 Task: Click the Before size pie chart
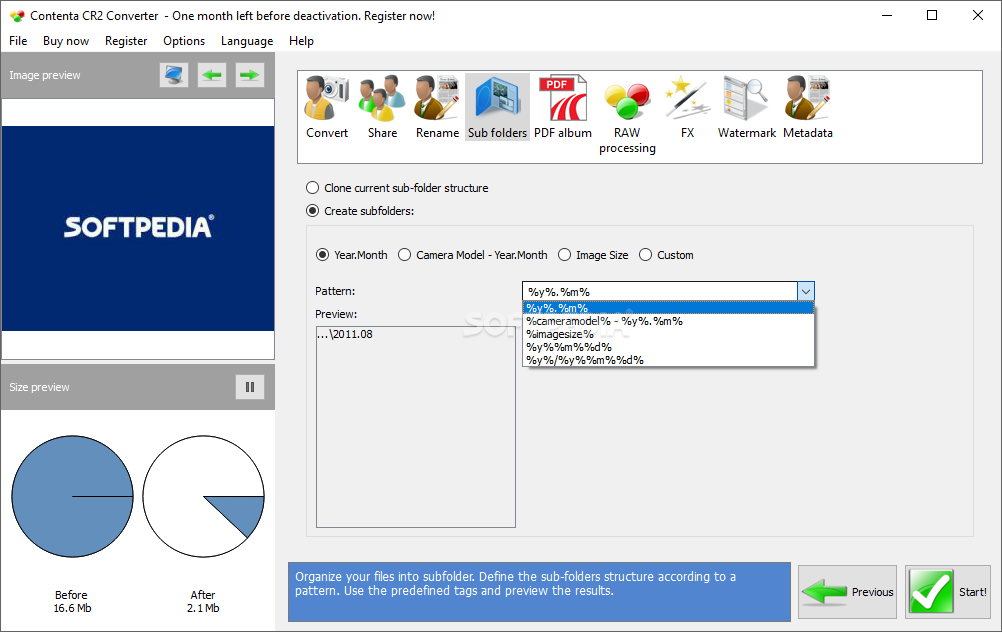click(x=72, y=497)
